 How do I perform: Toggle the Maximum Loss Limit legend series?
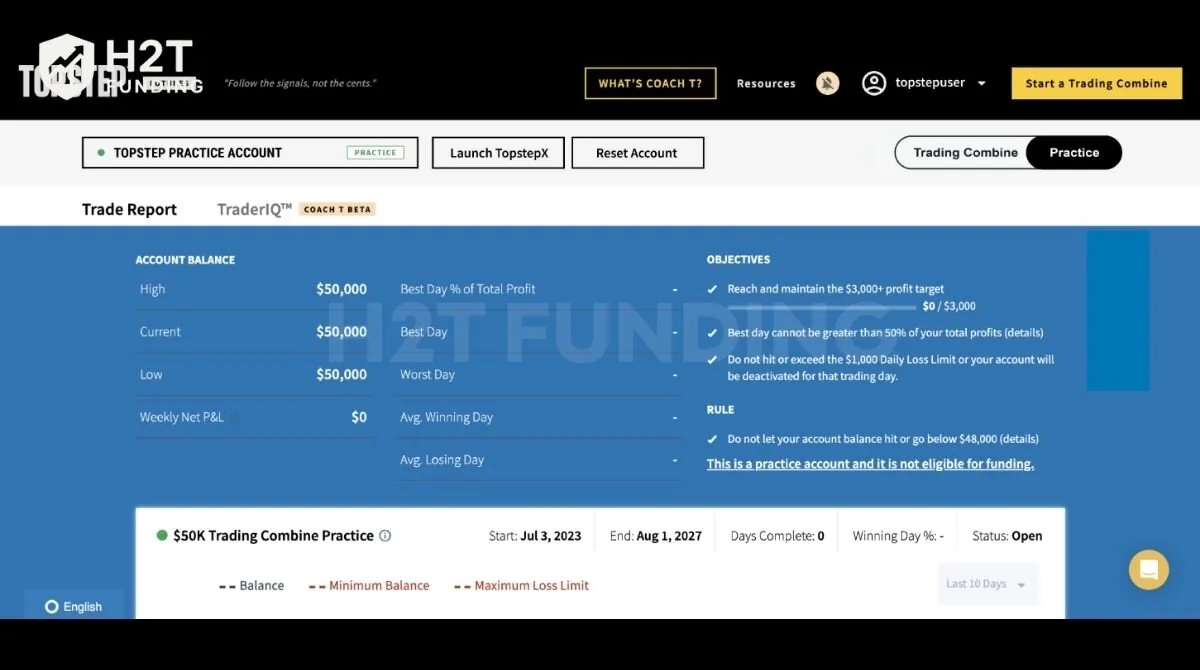click(521, 586)
